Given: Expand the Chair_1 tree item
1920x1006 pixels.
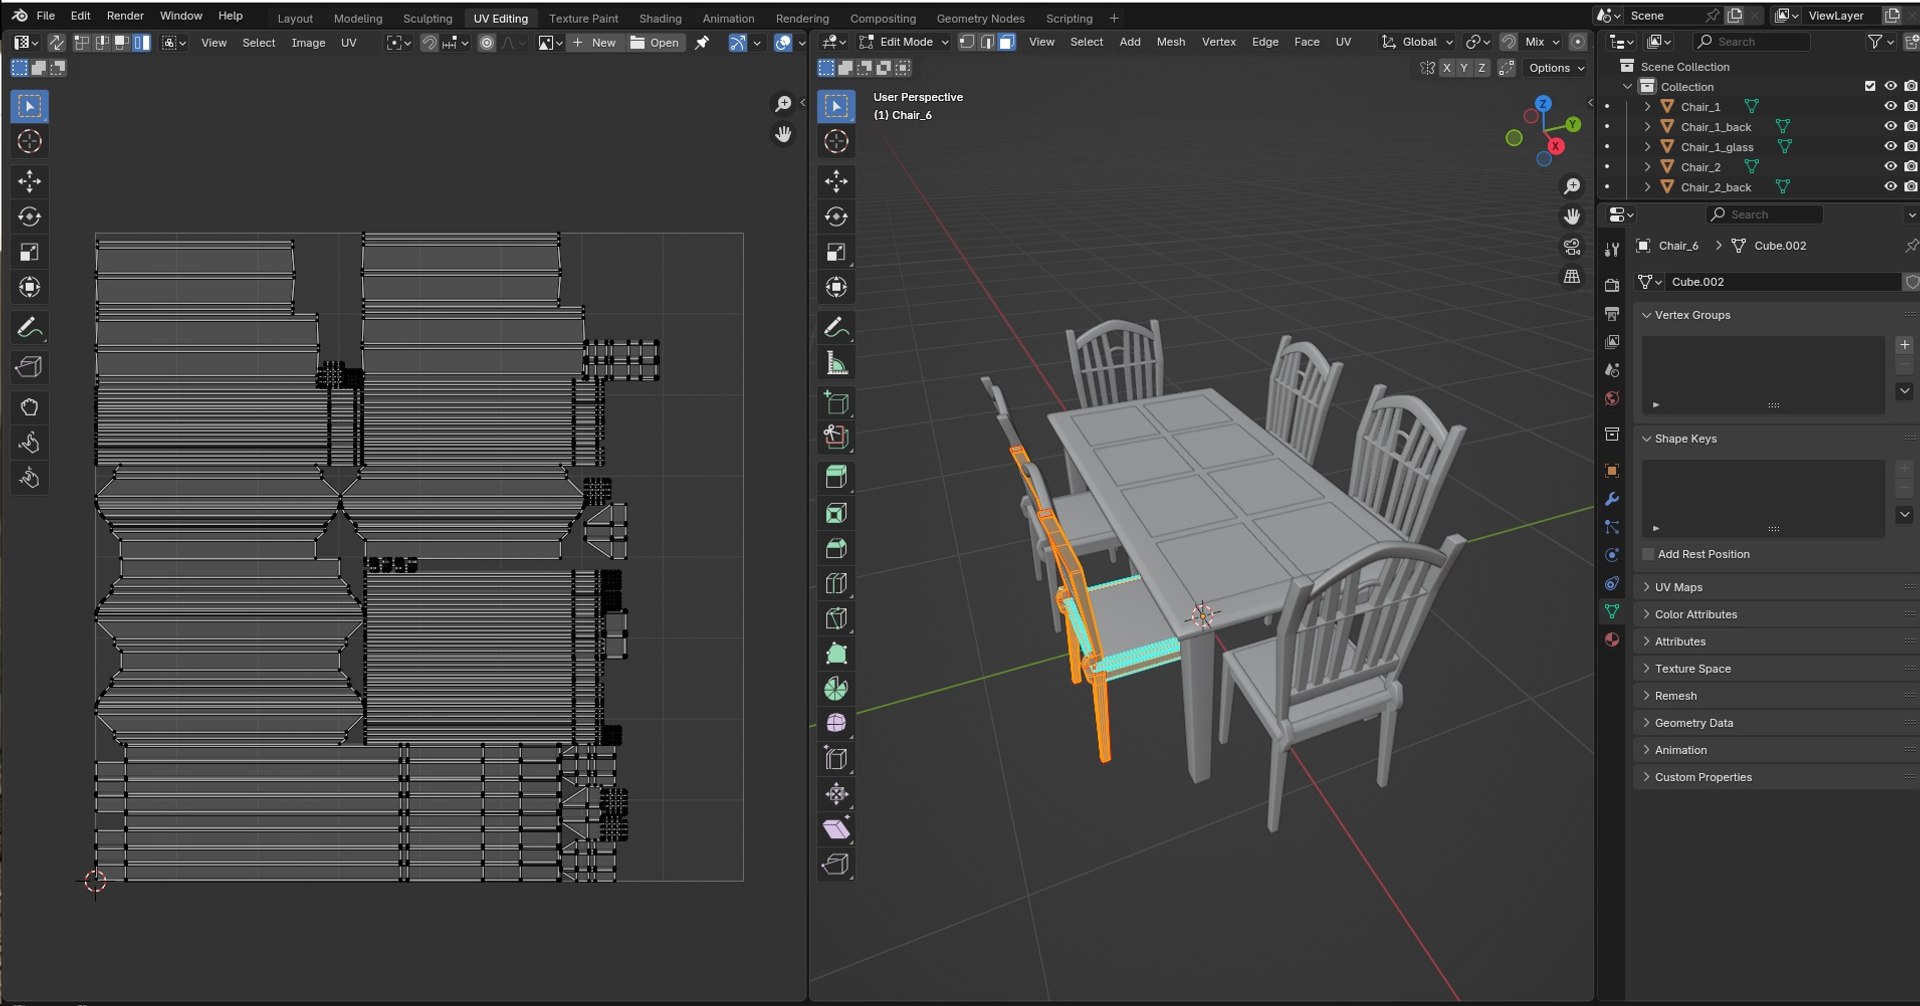Looking at the screenshot, I should click(x=1647, y=106).
